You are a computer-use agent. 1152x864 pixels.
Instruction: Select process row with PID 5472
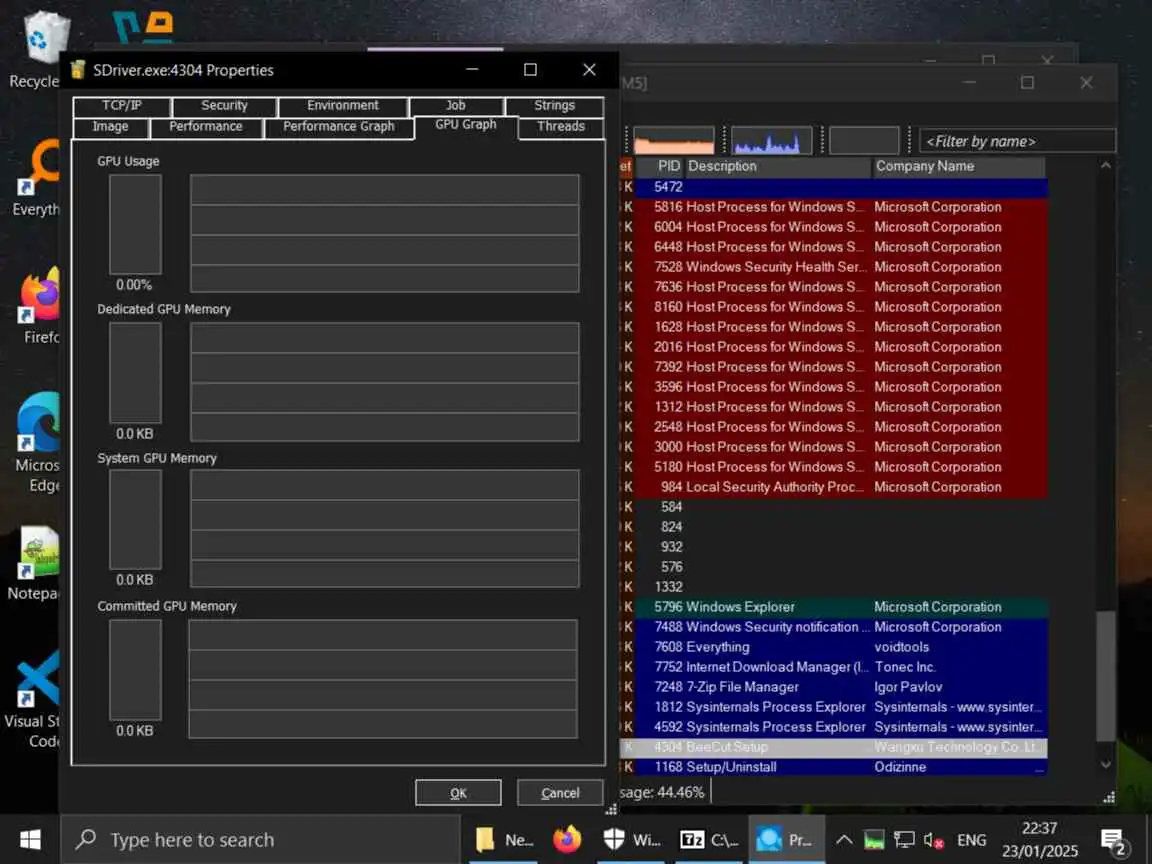[834, 187]
